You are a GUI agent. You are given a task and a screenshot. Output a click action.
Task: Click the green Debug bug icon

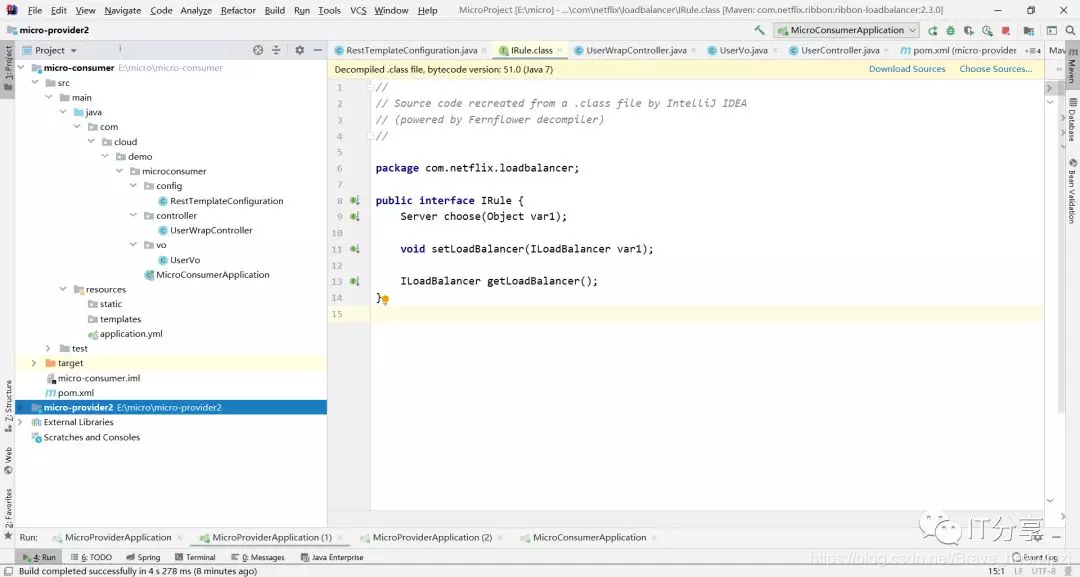click(x=951, y=30)
